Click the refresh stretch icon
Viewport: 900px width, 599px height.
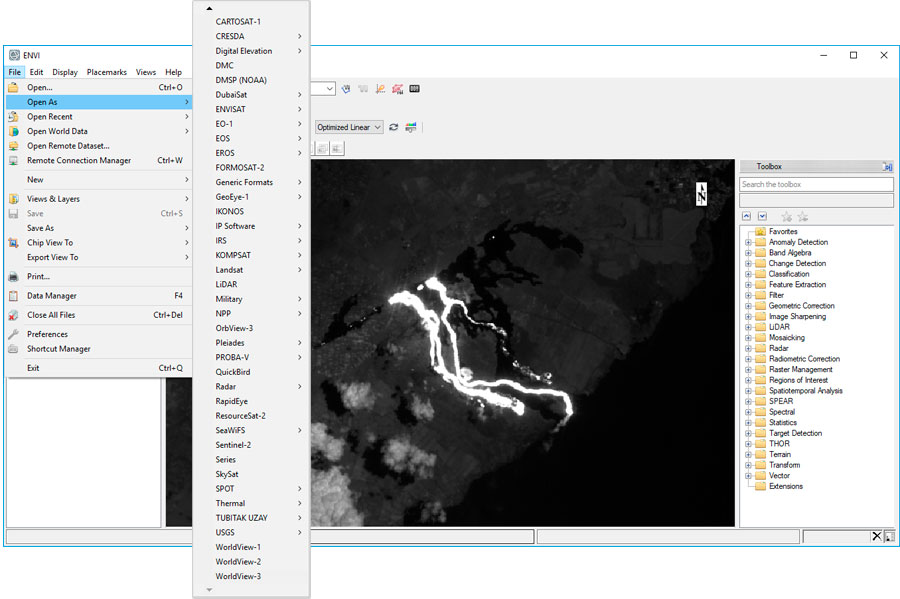pyautogui.click(x=393, y=127)
